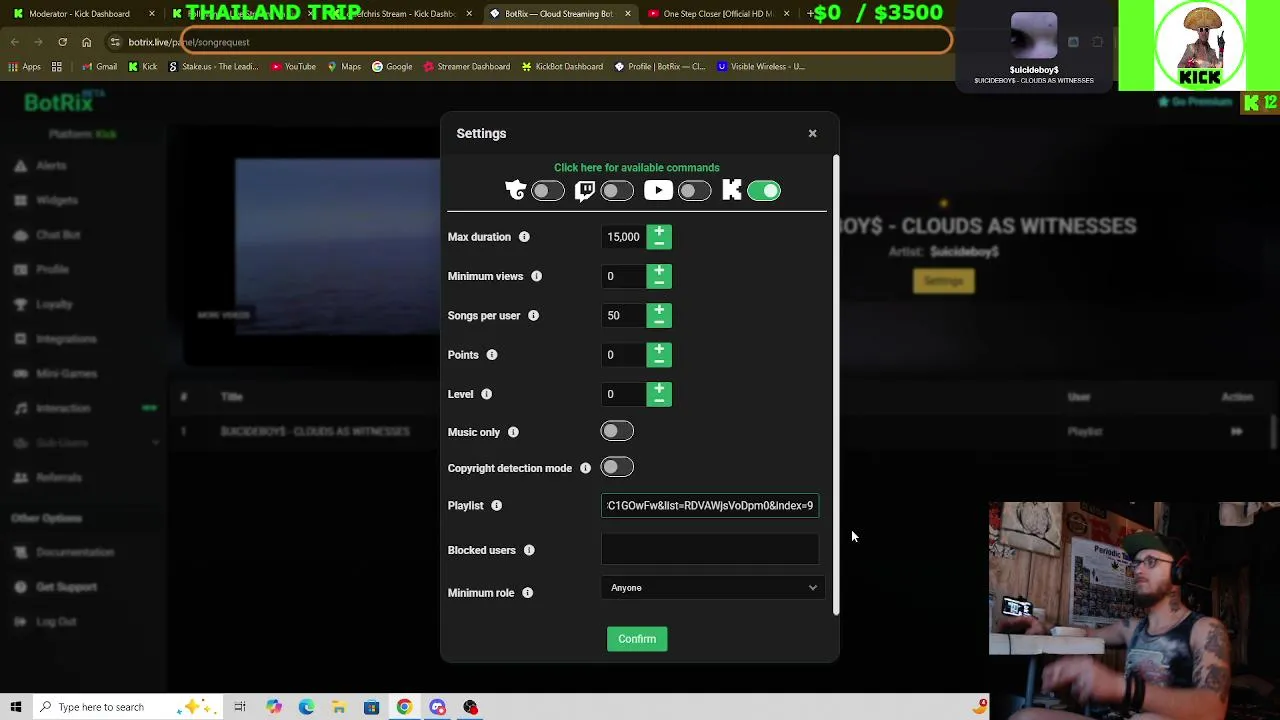Click the Settings dialog scrollbar
Image resolution: width=1280 pixels, height=720 pixels.
tap(835, 385)
